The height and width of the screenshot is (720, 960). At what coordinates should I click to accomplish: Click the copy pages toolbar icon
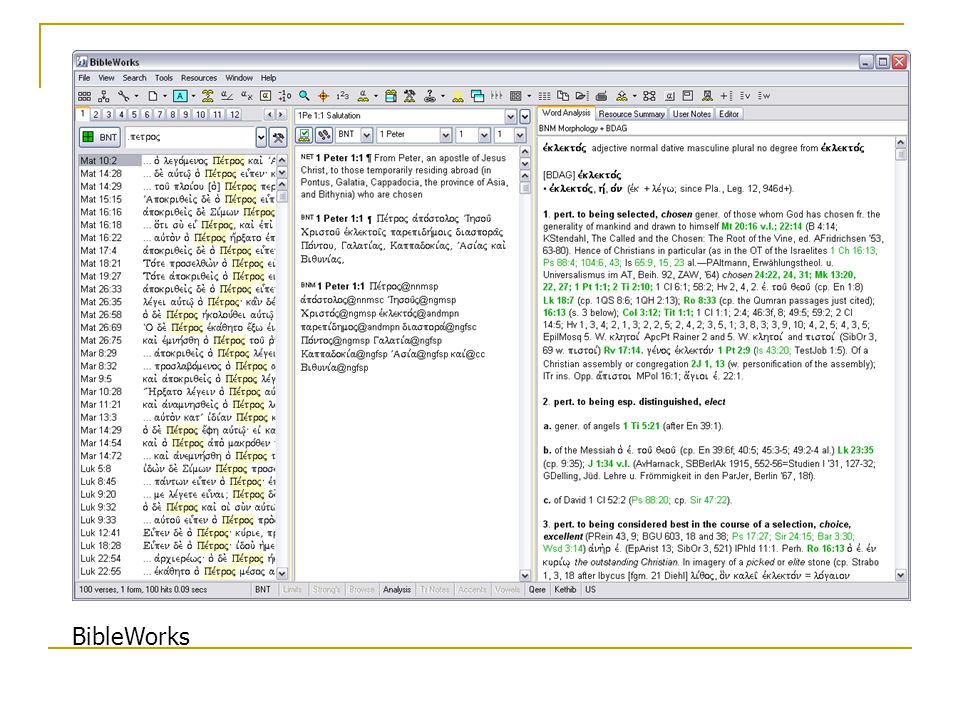click(563, 96)
